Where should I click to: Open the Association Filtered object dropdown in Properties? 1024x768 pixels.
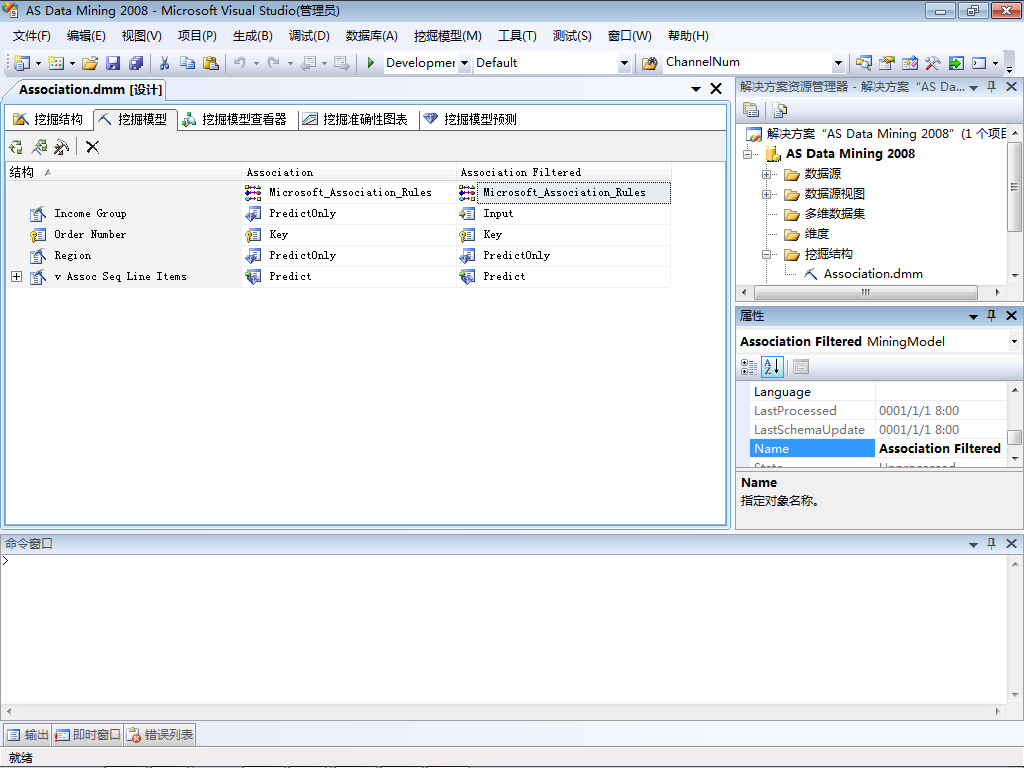click(x=1014, y=341)
